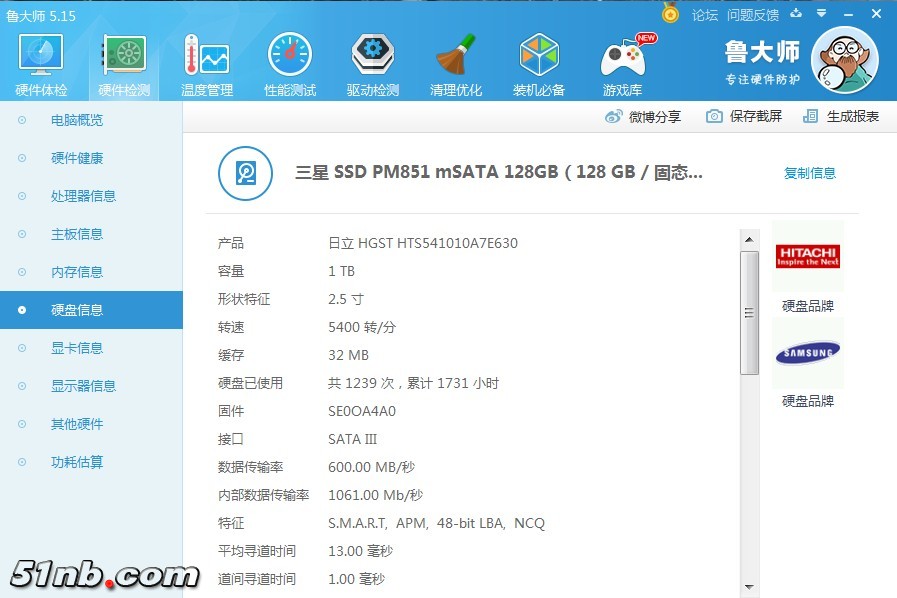
Task: Click the 鲁大师 cartoon avatar
Action: [843, 62]
